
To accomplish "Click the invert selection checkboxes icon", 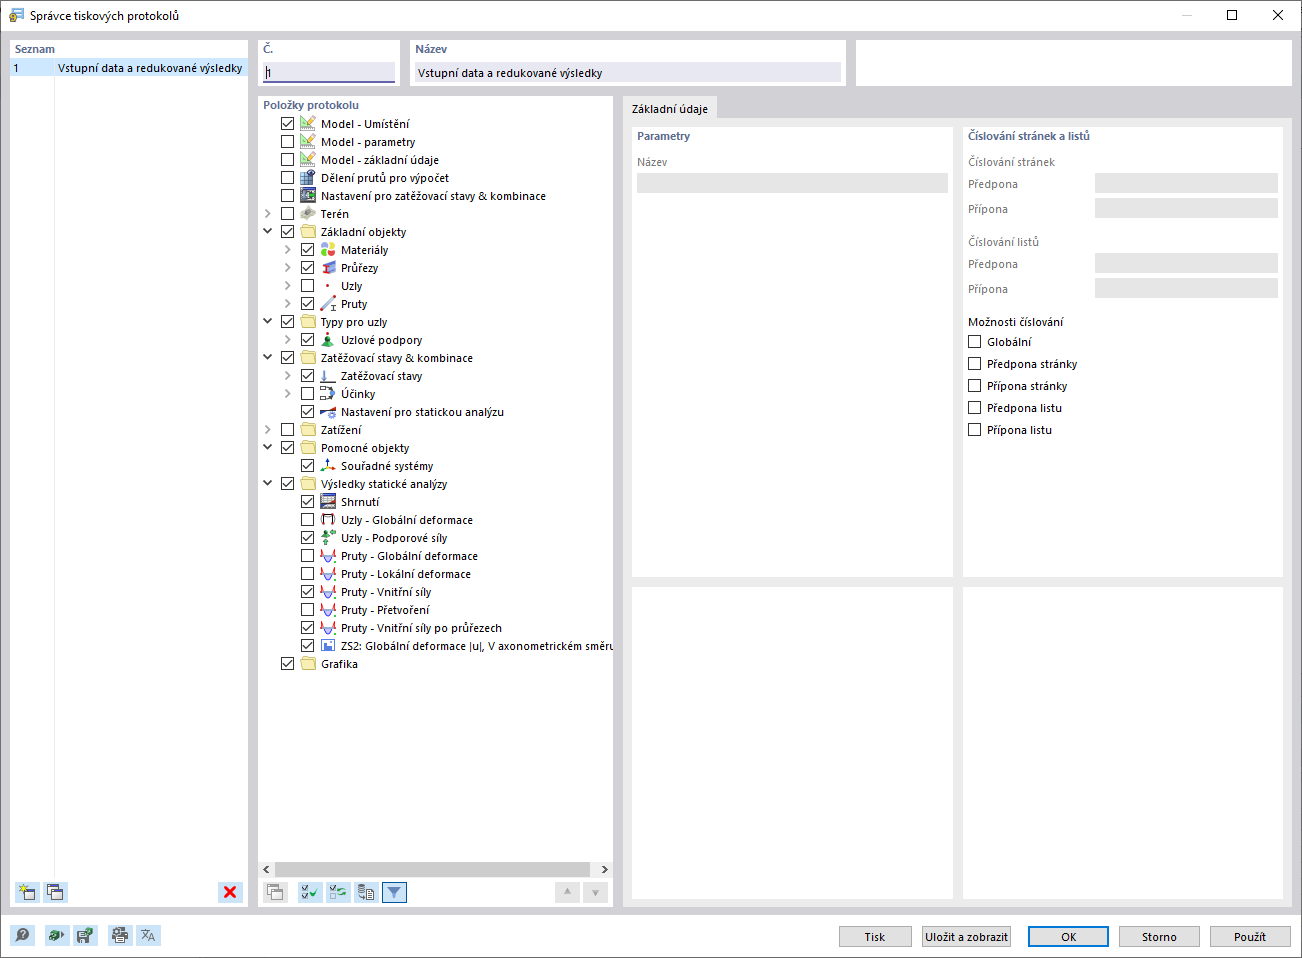I will tap(338, 892).
